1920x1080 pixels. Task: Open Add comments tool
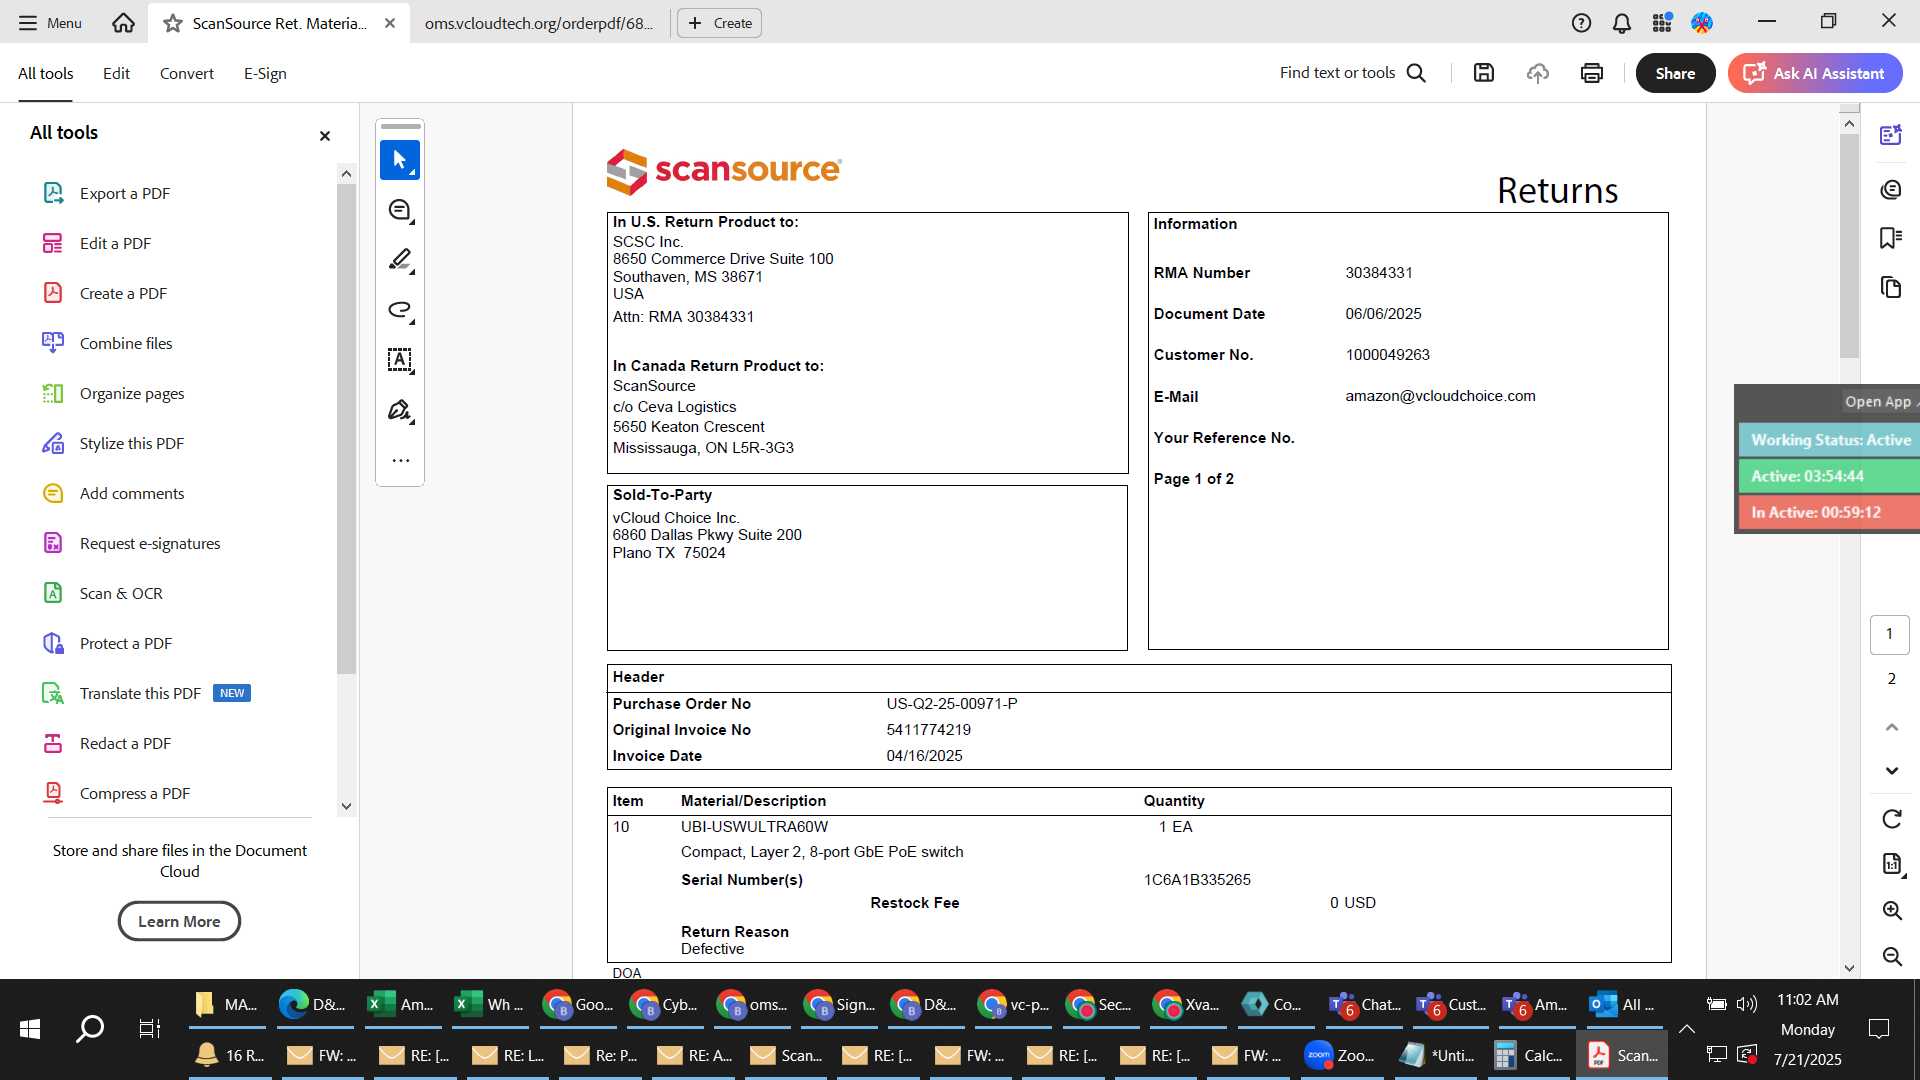coord(132,493)
